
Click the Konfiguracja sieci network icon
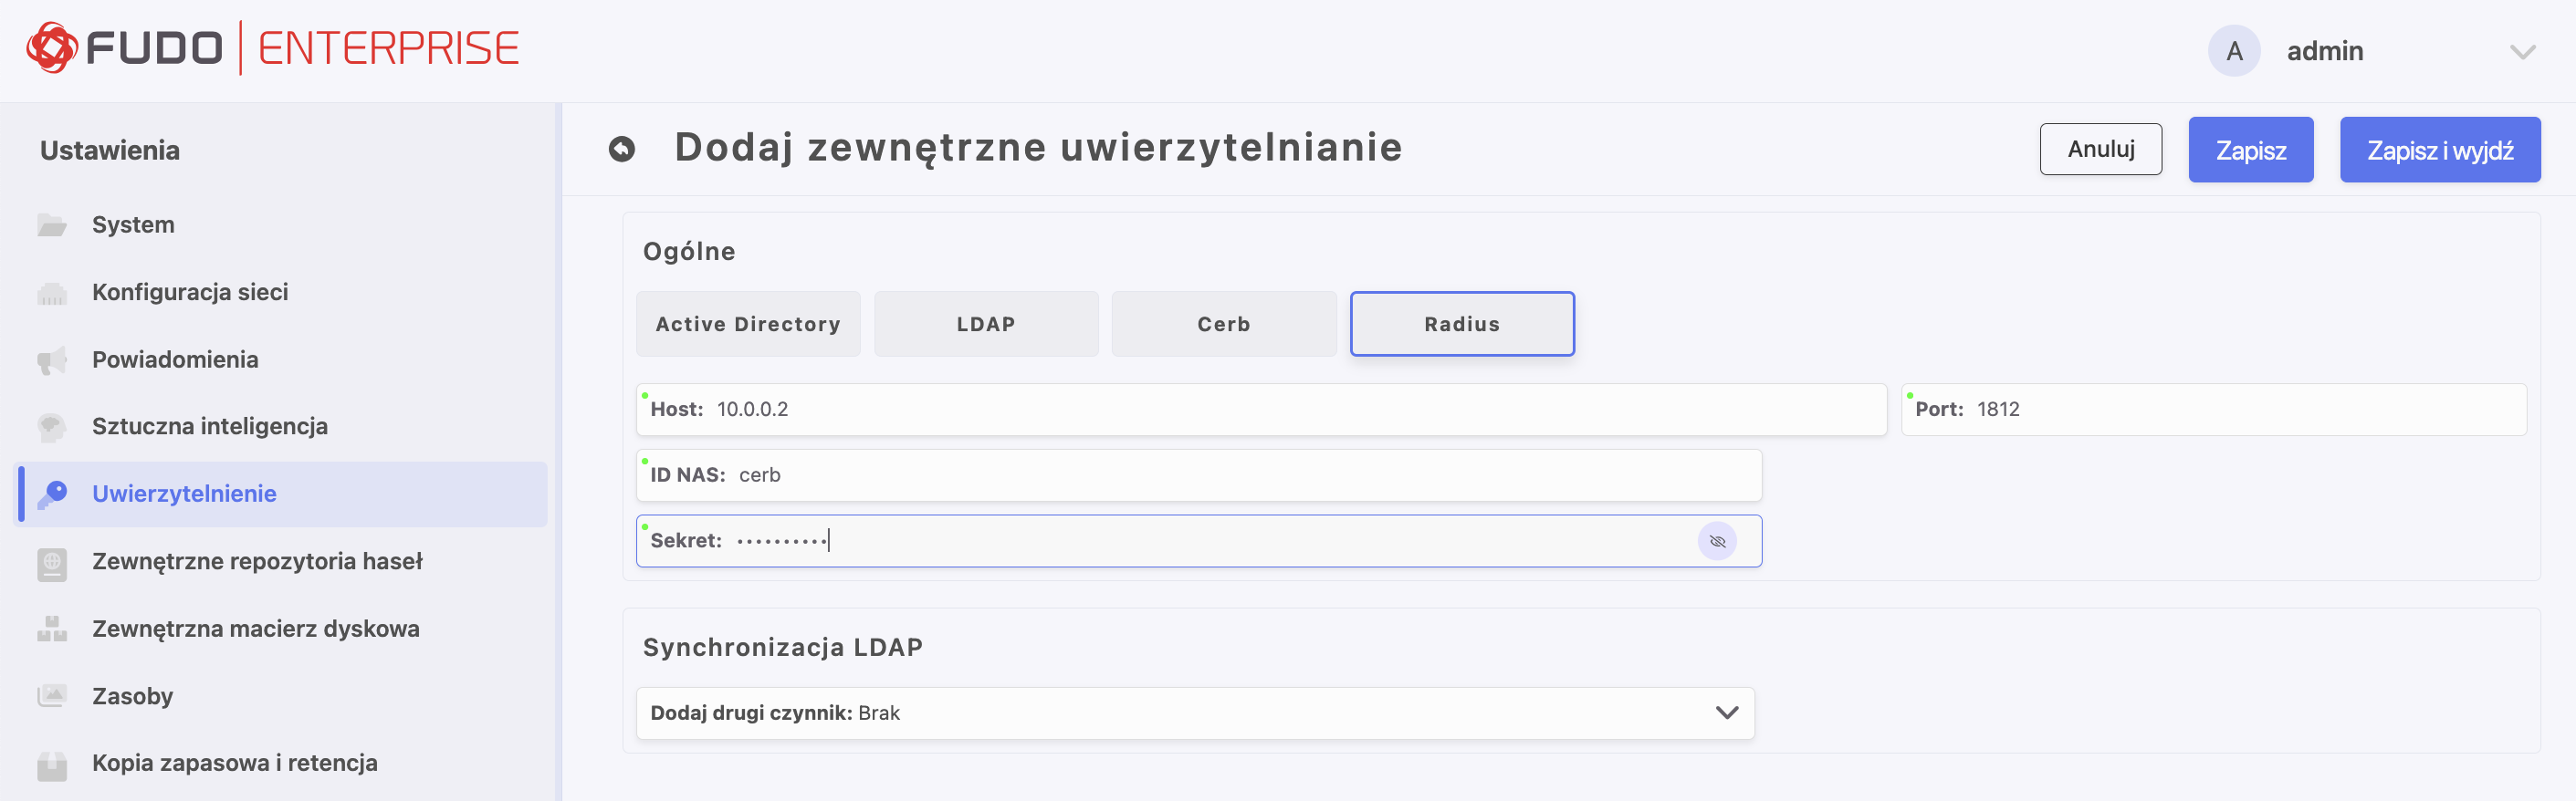52,293
